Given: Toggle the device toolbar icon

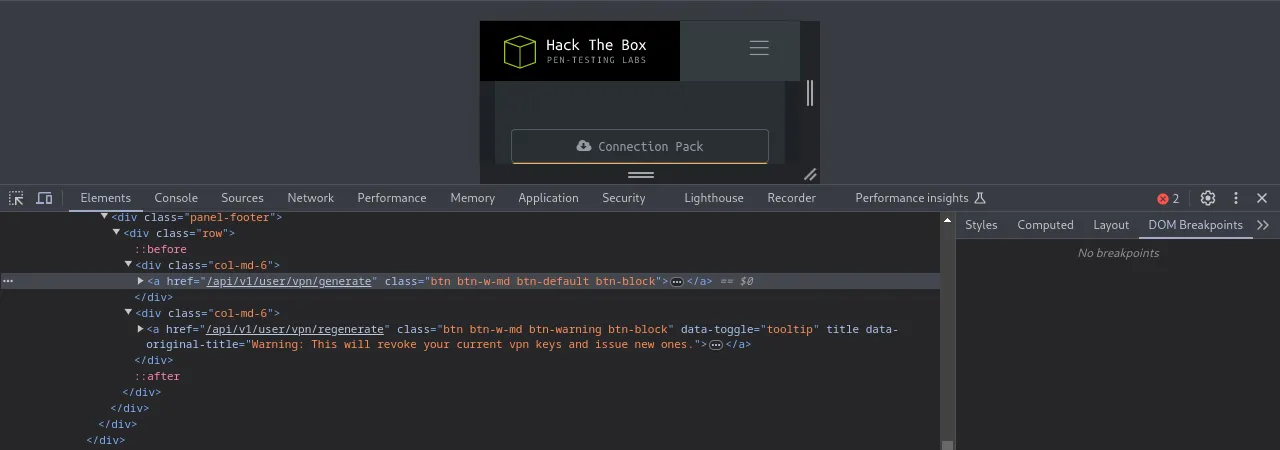Looking at the screenshot, I should tap(44, 198).
